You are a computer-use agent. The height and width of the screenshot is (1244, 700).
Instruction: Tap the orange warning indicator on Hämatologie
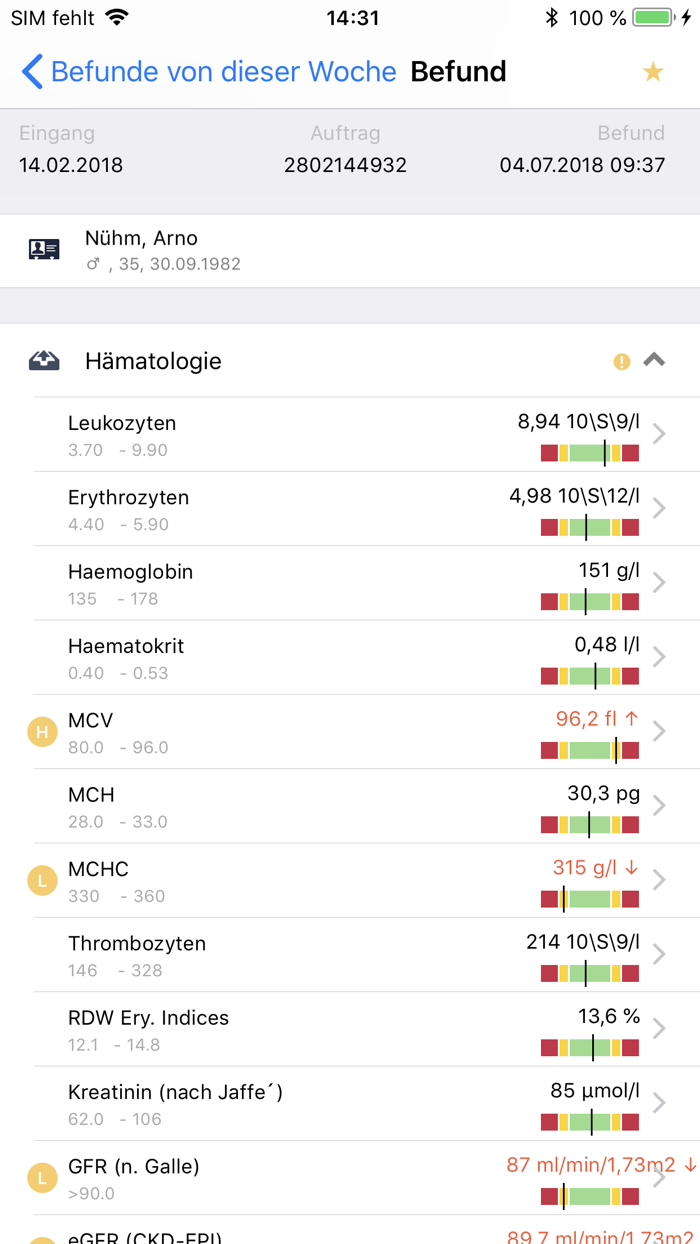pyautogui.click(x=621, y=360)
